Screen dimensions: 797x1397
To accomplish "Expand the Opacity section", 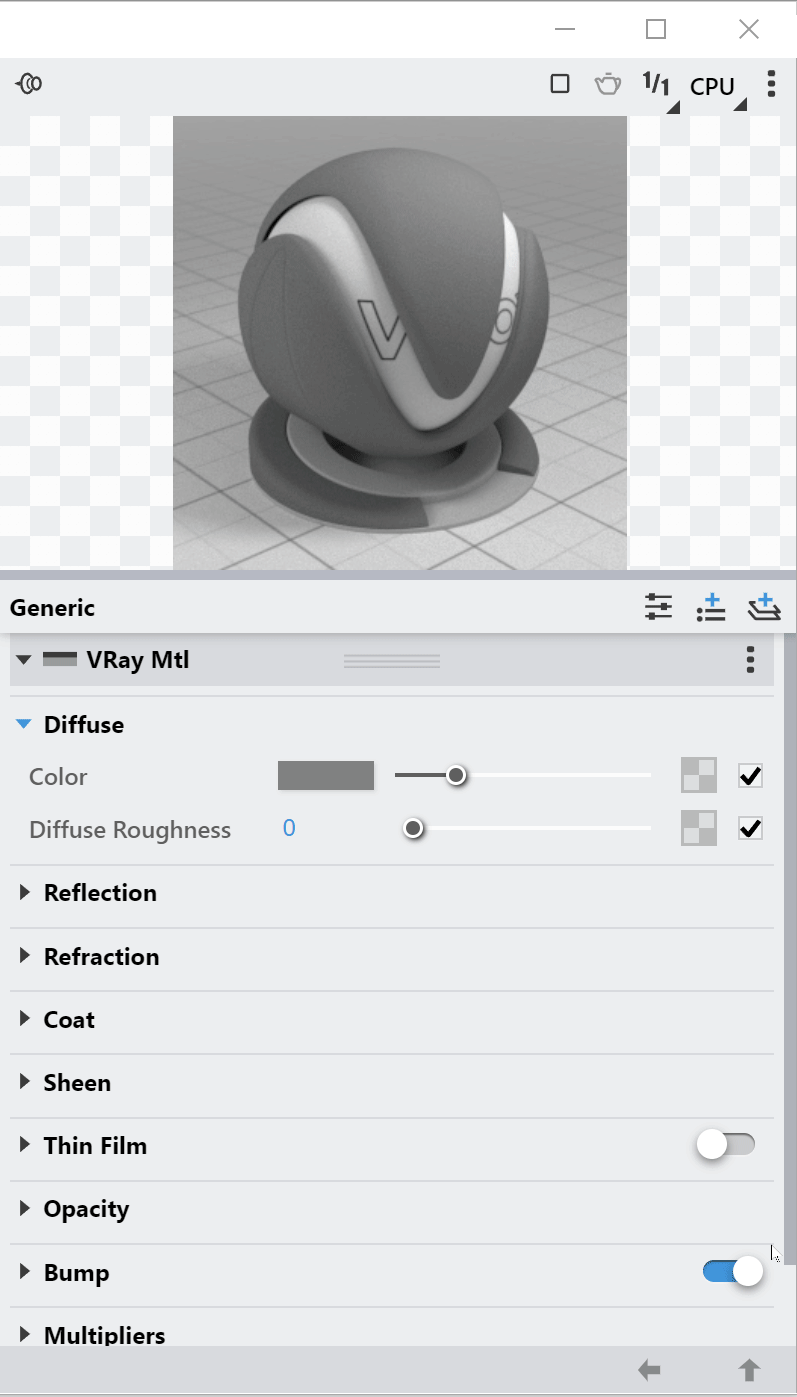I will pyautogui.click(x=25, y=1208).
